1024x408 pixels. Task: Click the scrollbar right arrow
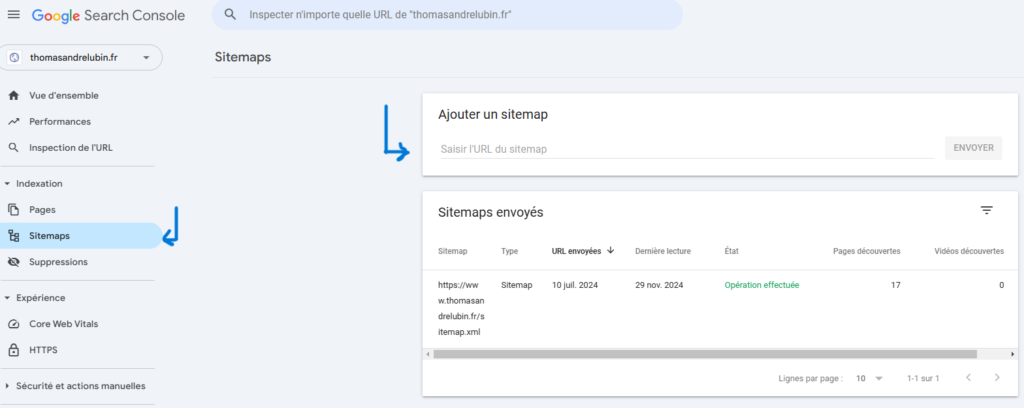point(1013,354)
